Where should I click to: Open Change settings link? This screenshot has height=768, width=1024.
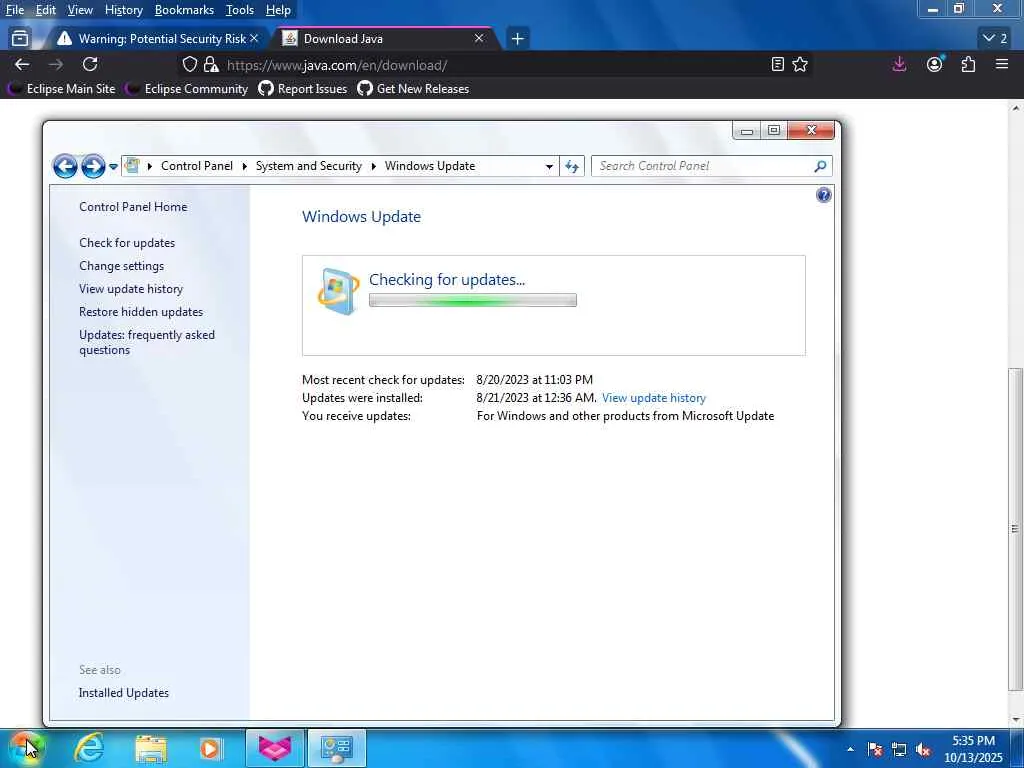coord(121,266)
